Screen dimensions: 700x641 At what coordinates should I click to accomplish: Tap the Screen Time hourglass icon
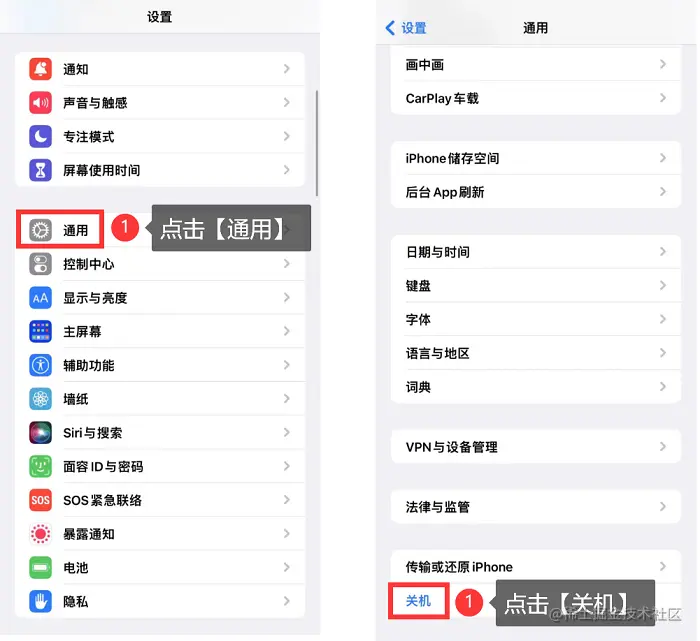[41, 170]
